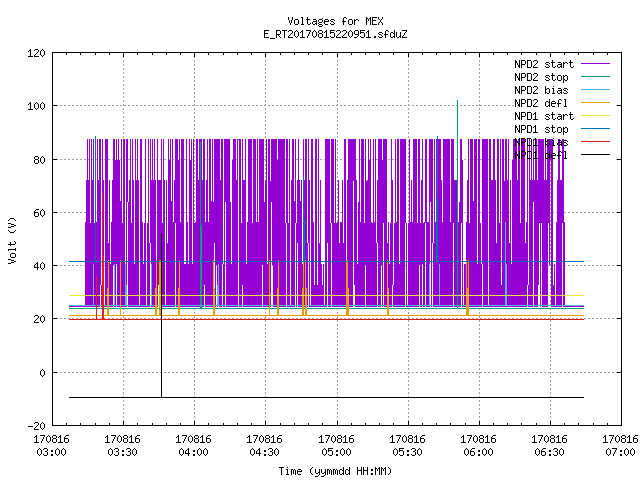Click the x-axis time label 05:30
The image size is (640, 480).
(407, 453)
